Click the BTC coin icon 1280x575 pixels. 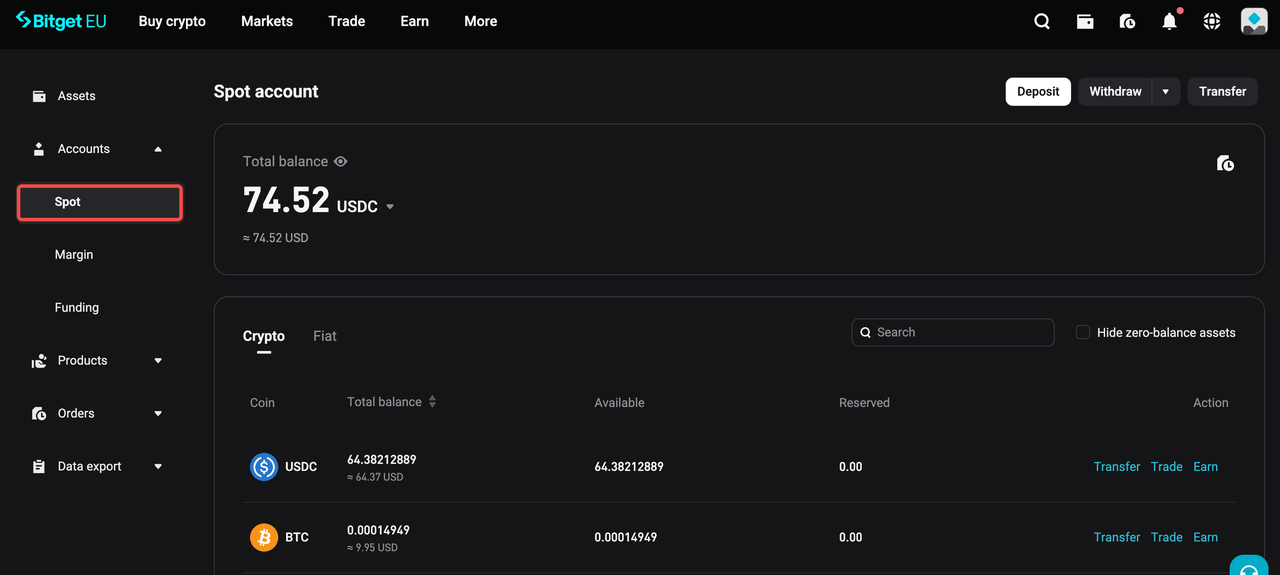pos(264,537)
